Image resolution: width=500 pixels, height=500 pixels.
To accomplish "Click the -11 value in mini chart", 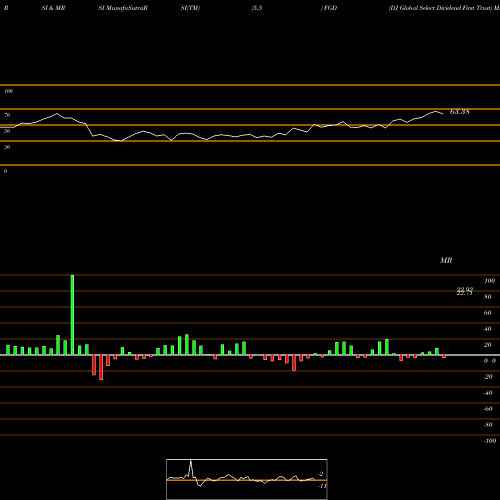I will coord(322,486).
